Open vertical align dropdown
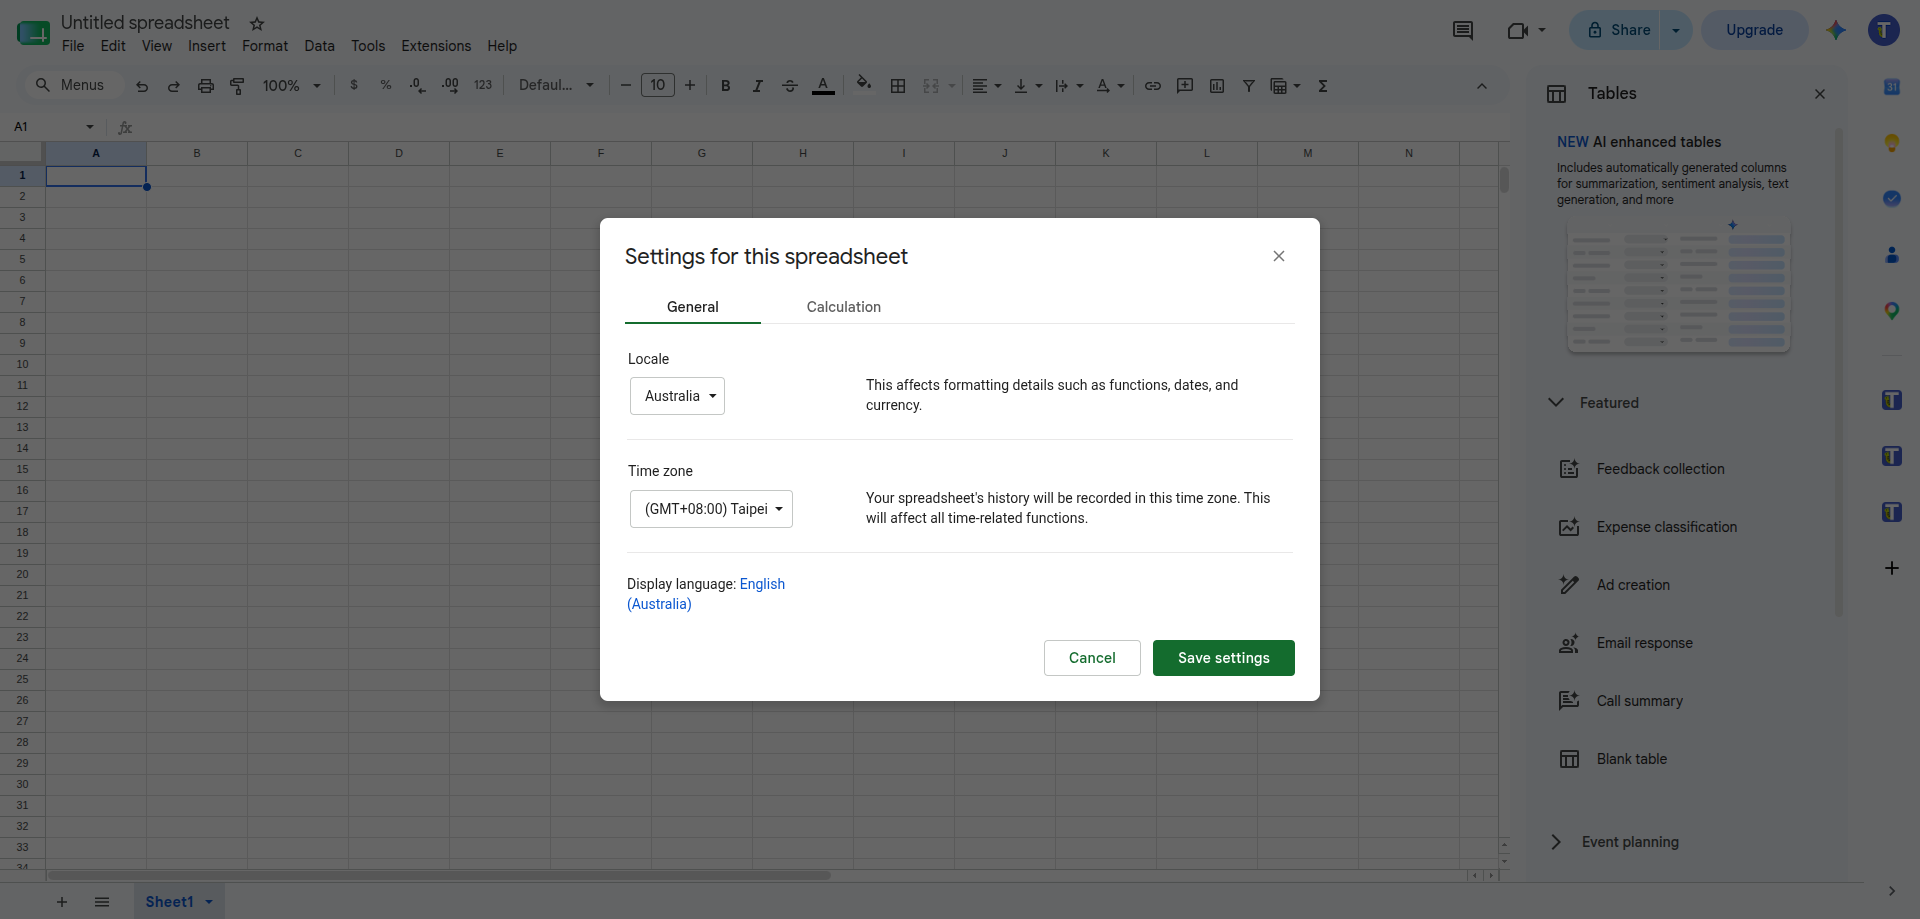 click(x=1028, y=86)
